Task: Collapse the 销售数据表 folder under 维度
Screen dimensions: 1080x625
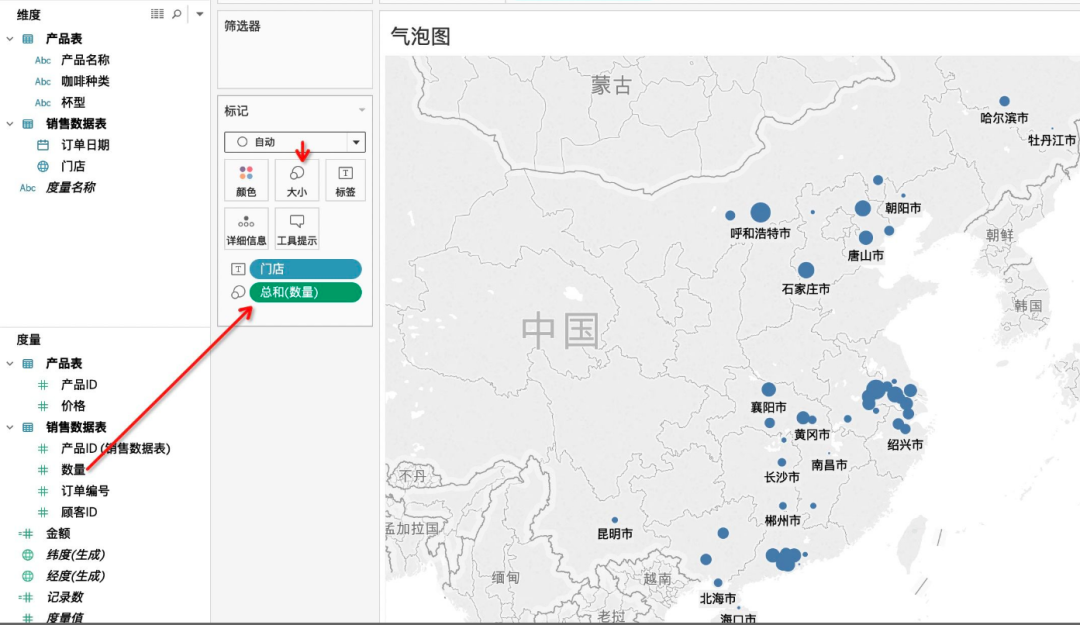Action: 10,124
